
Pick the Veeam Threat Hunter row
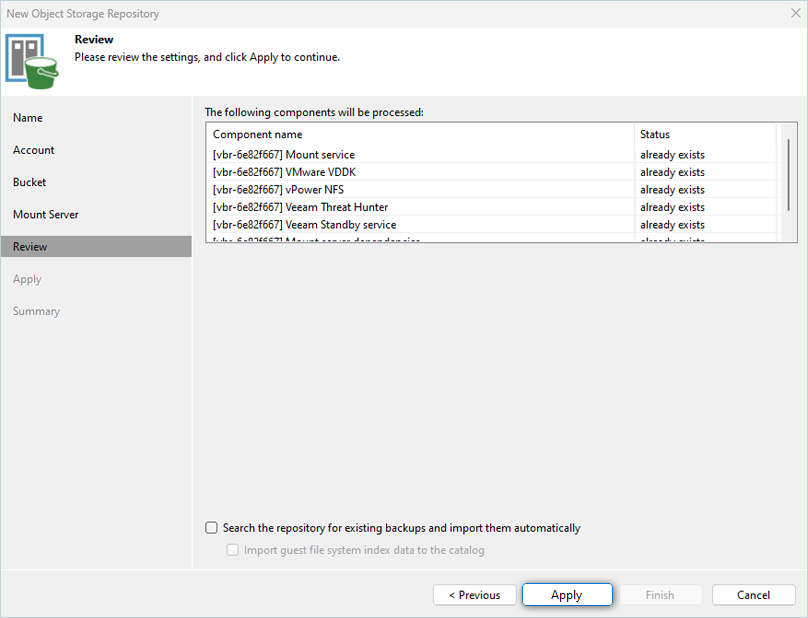coord(300,207)
